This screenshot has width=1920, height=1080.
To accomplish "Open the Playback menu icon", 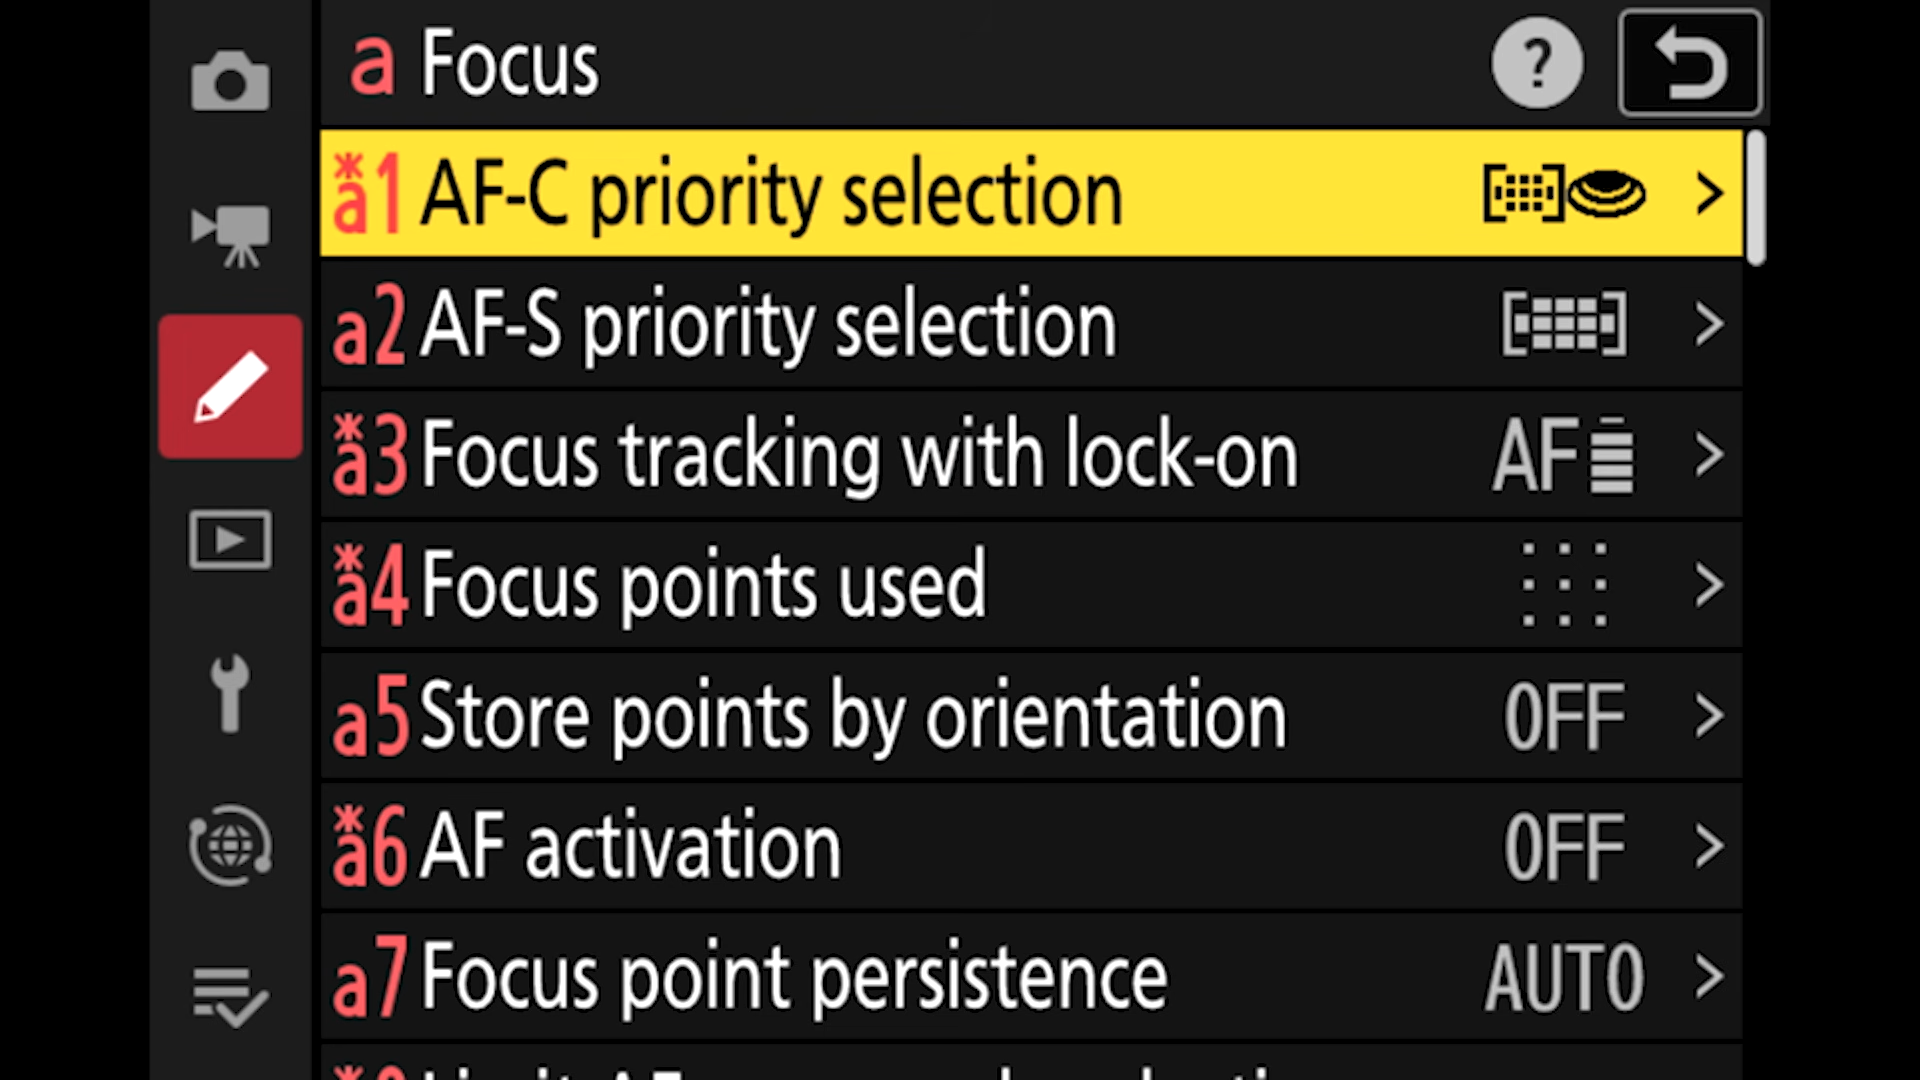I will 230,540.
